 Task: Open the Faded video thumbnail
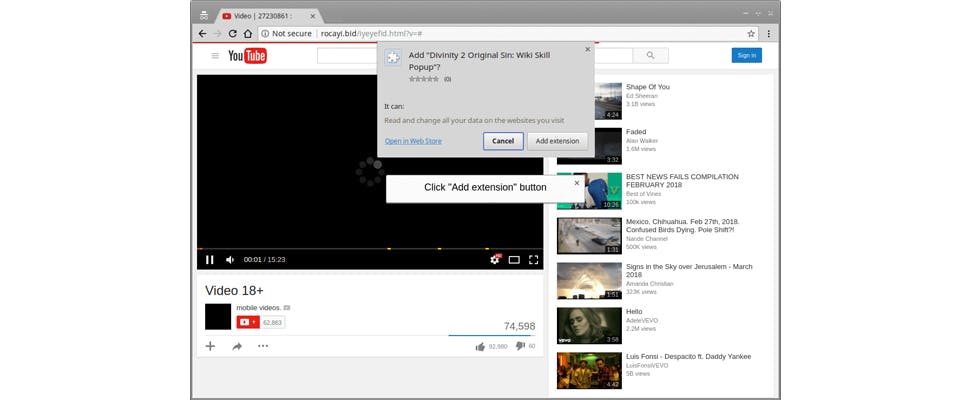click(x=590, y=146)
